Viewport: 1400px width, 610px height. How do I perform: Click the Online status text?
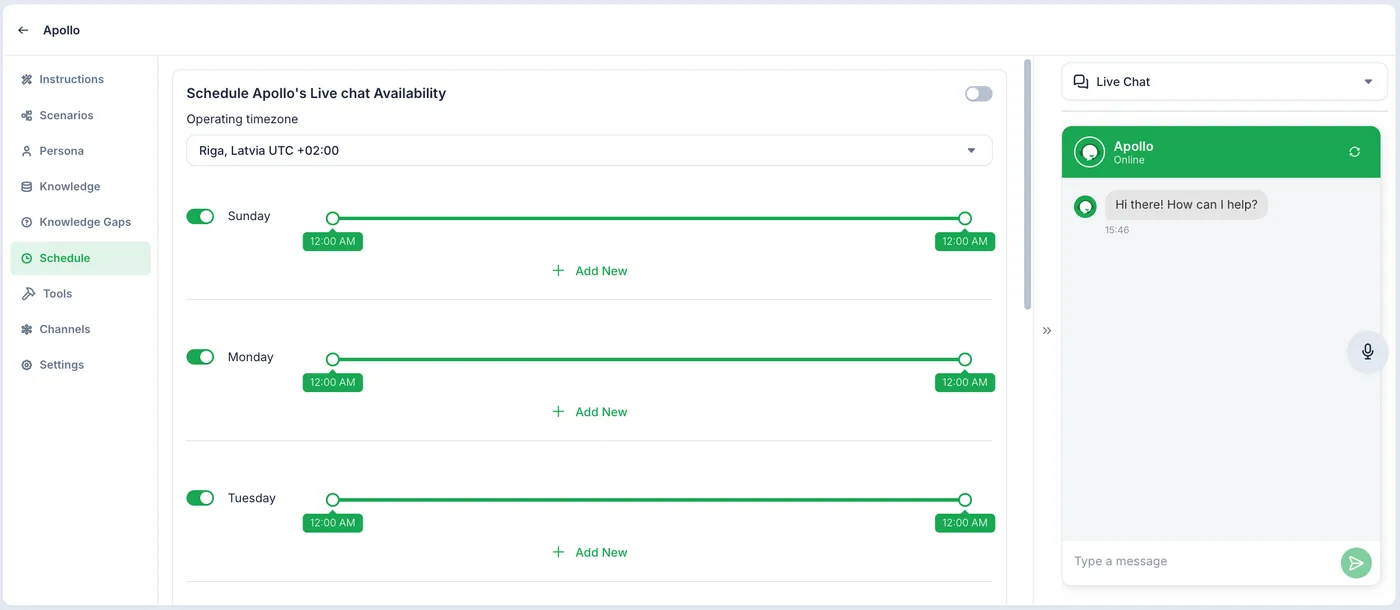coord(1129,160)
